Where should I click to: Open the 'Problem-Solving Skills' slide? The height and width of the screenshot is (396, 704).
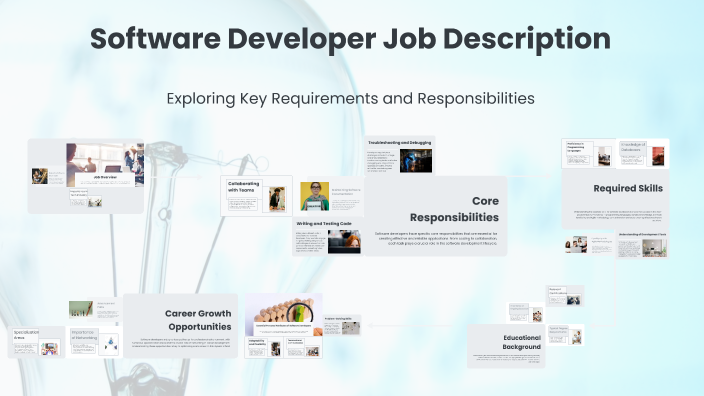pyautogui.click(x=342, y=326)
